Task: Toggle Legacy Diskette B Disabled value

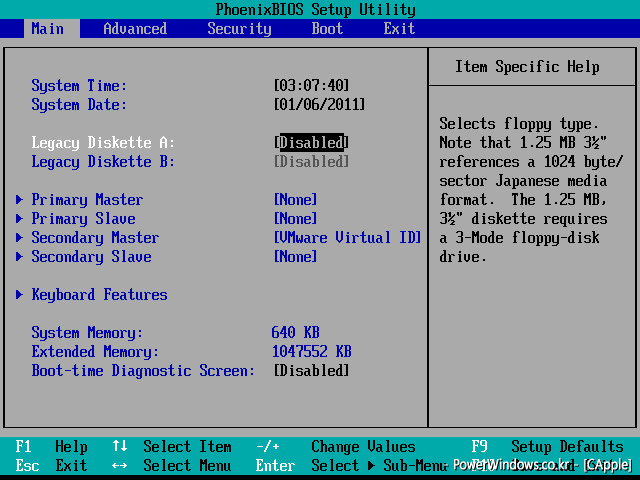Action: click(x=311, y=162)
